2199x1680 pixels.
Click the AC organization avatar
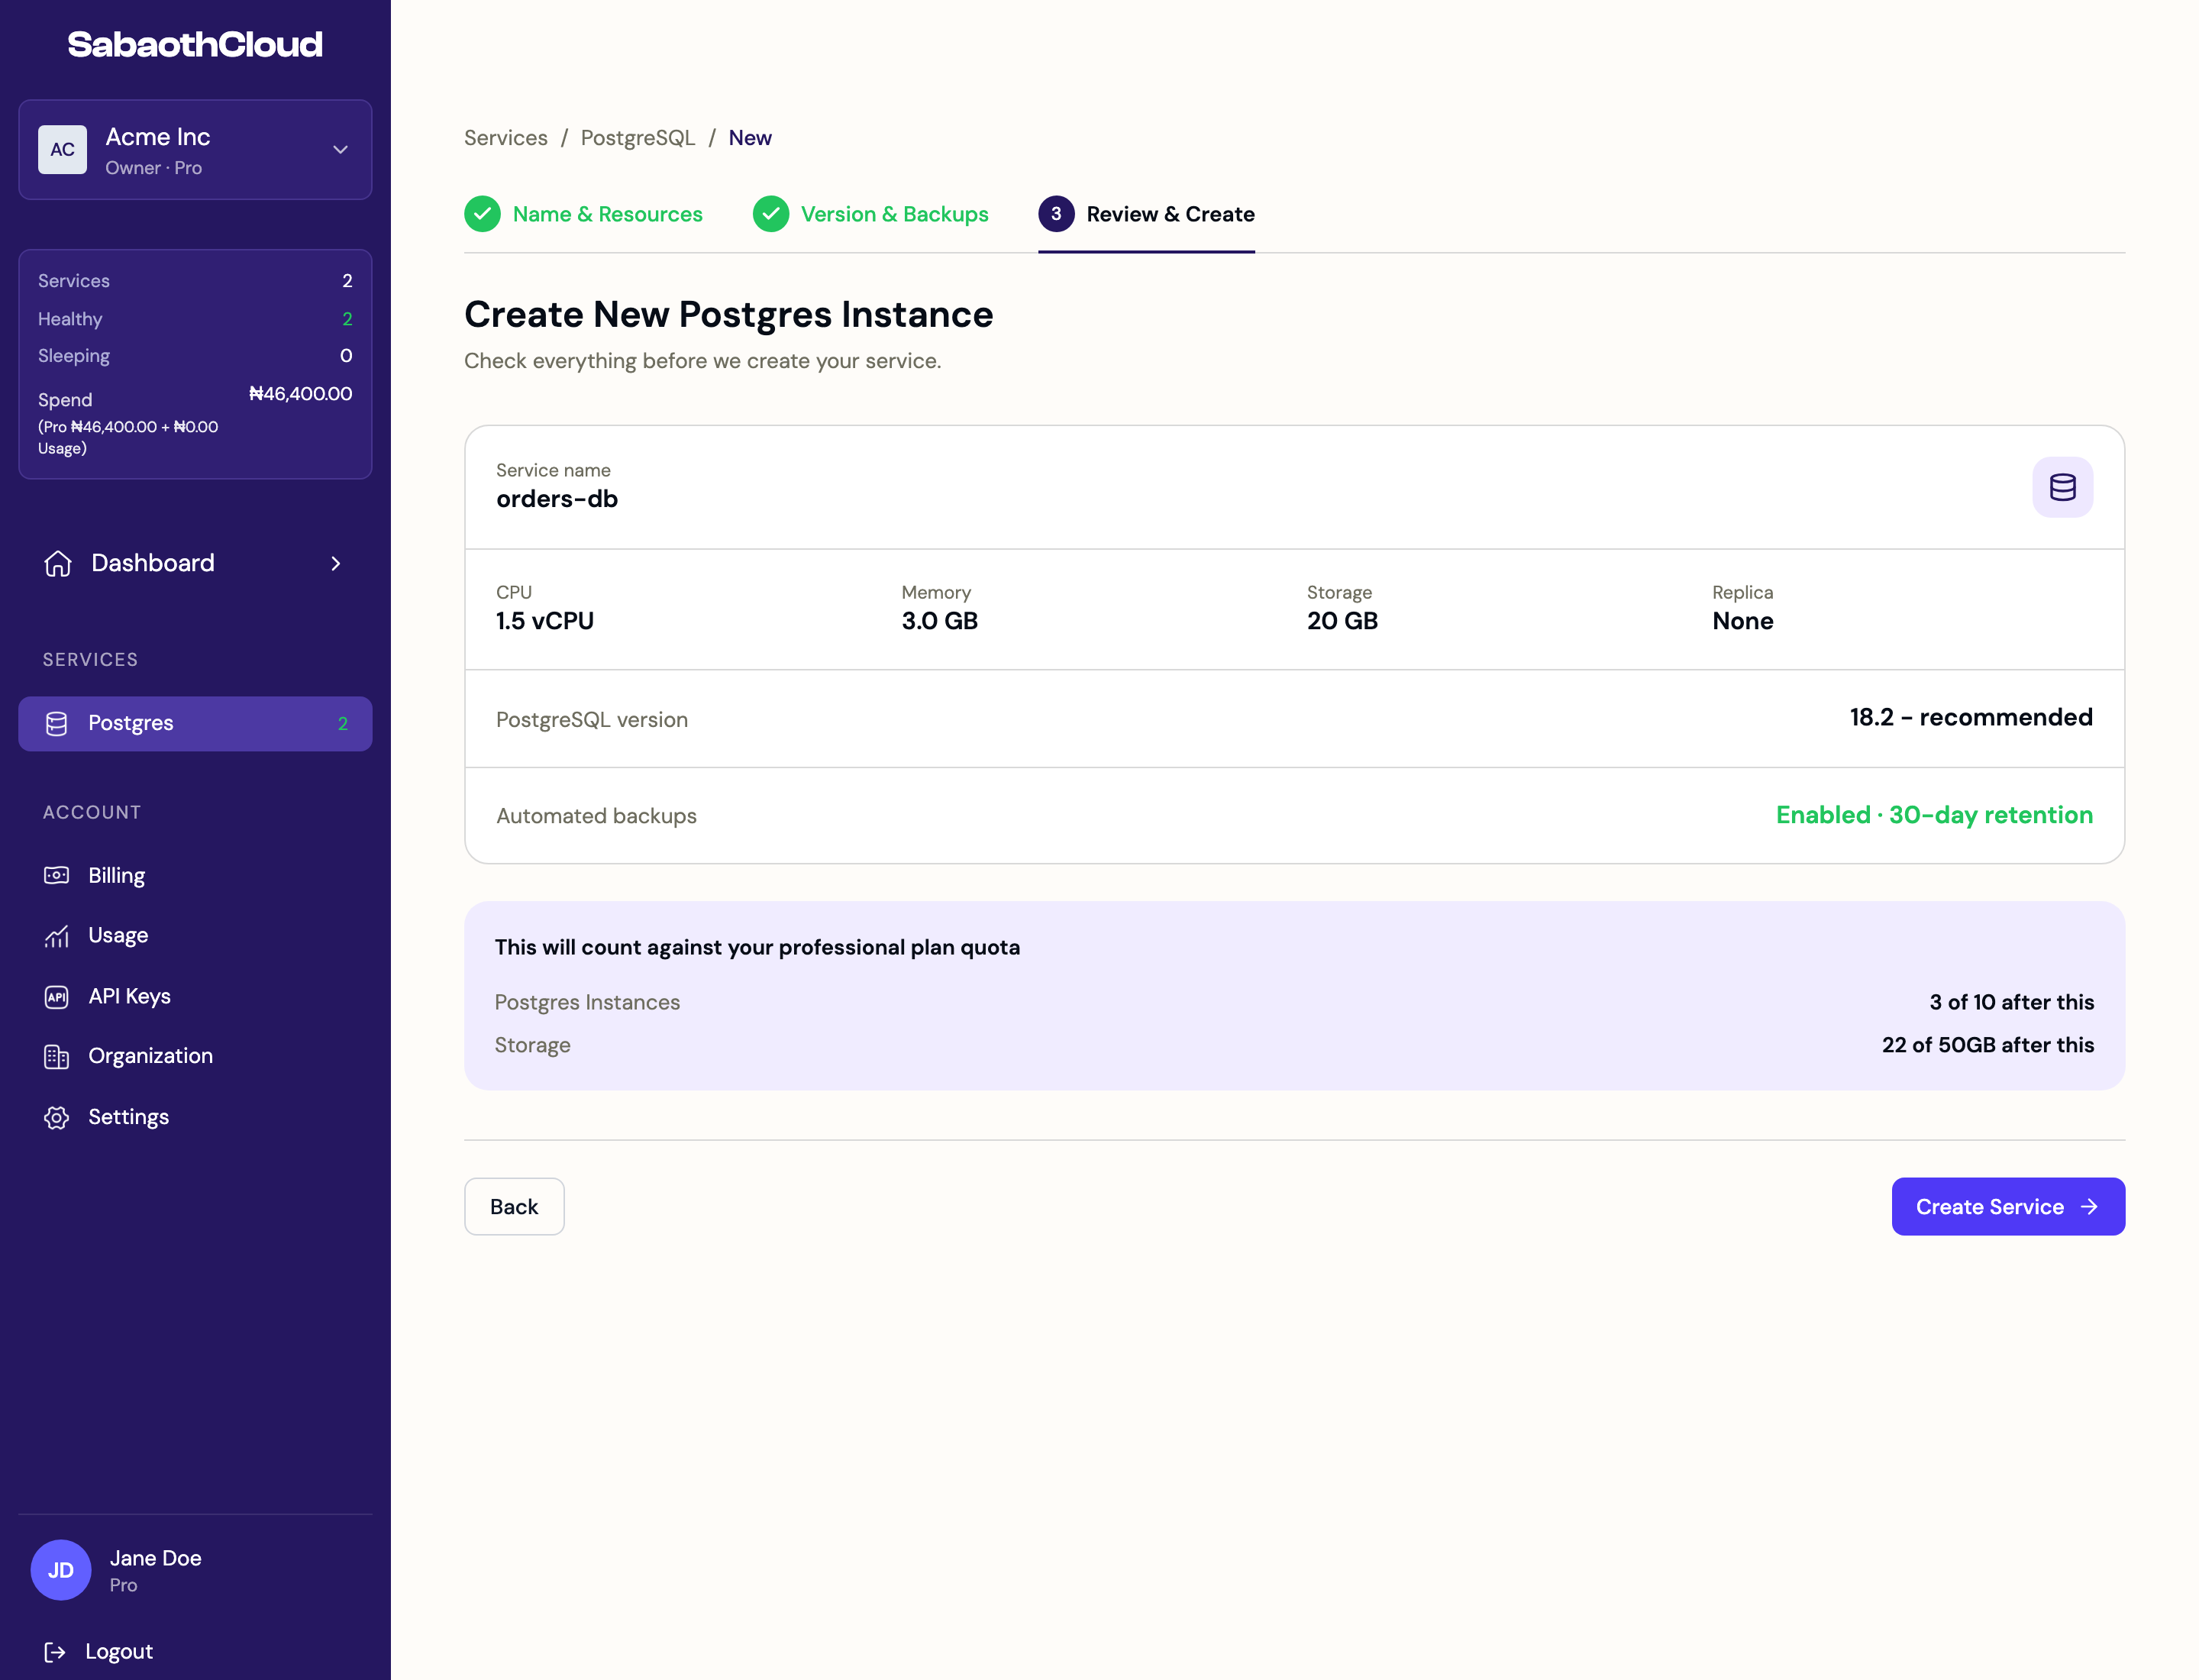(62, 149)
